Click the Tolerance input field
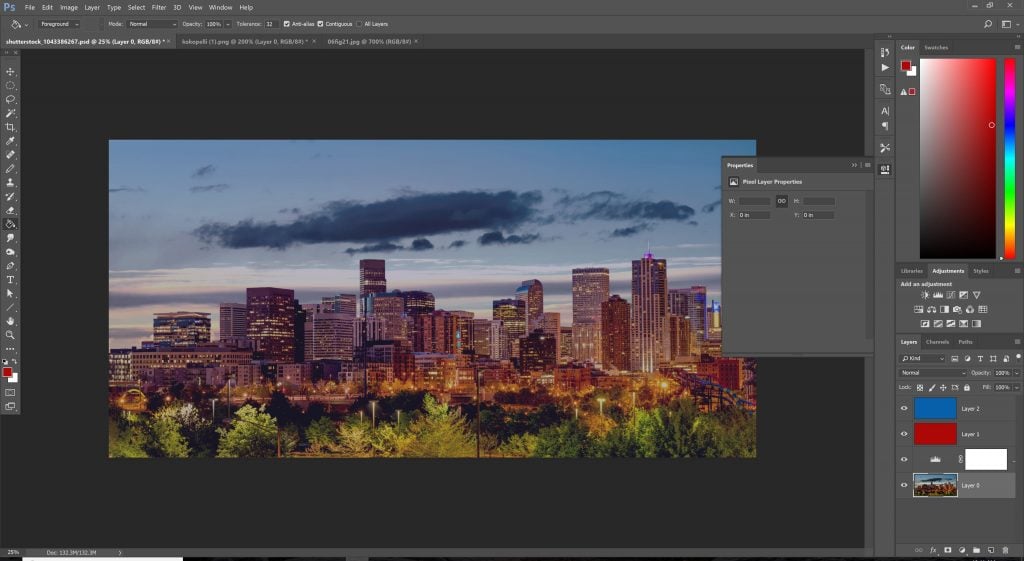The height and width of the screenshot is (561, 1024). 270,23
